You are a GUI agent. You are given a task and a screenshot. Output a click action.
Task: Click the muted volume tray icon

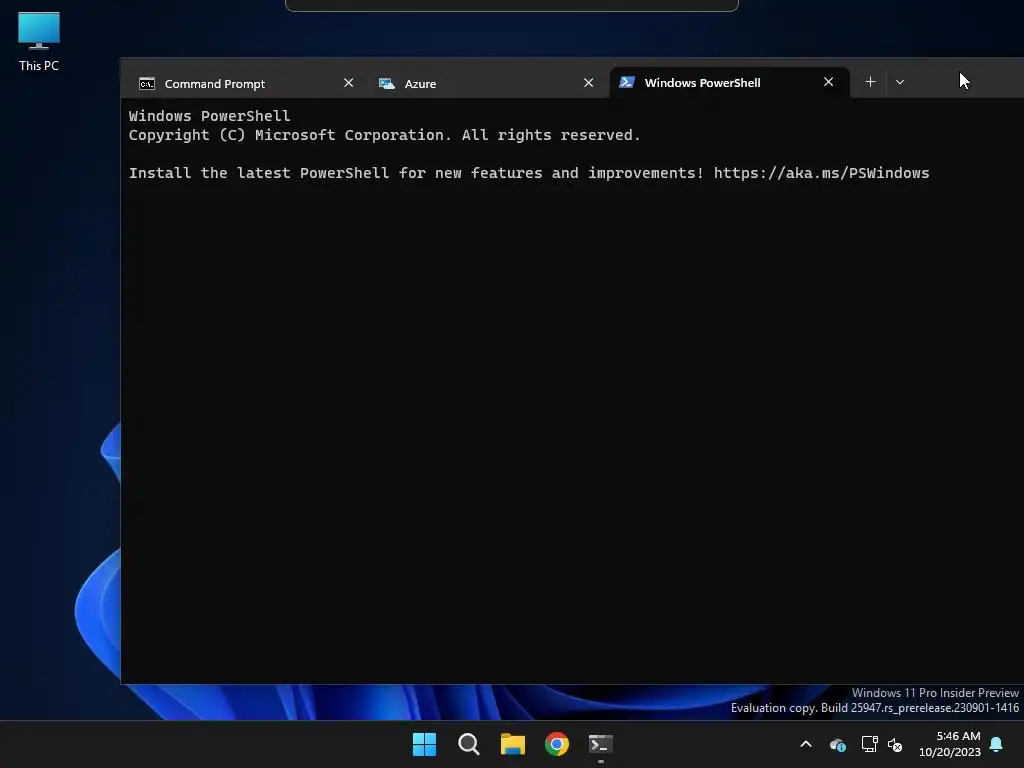[895, 744]
